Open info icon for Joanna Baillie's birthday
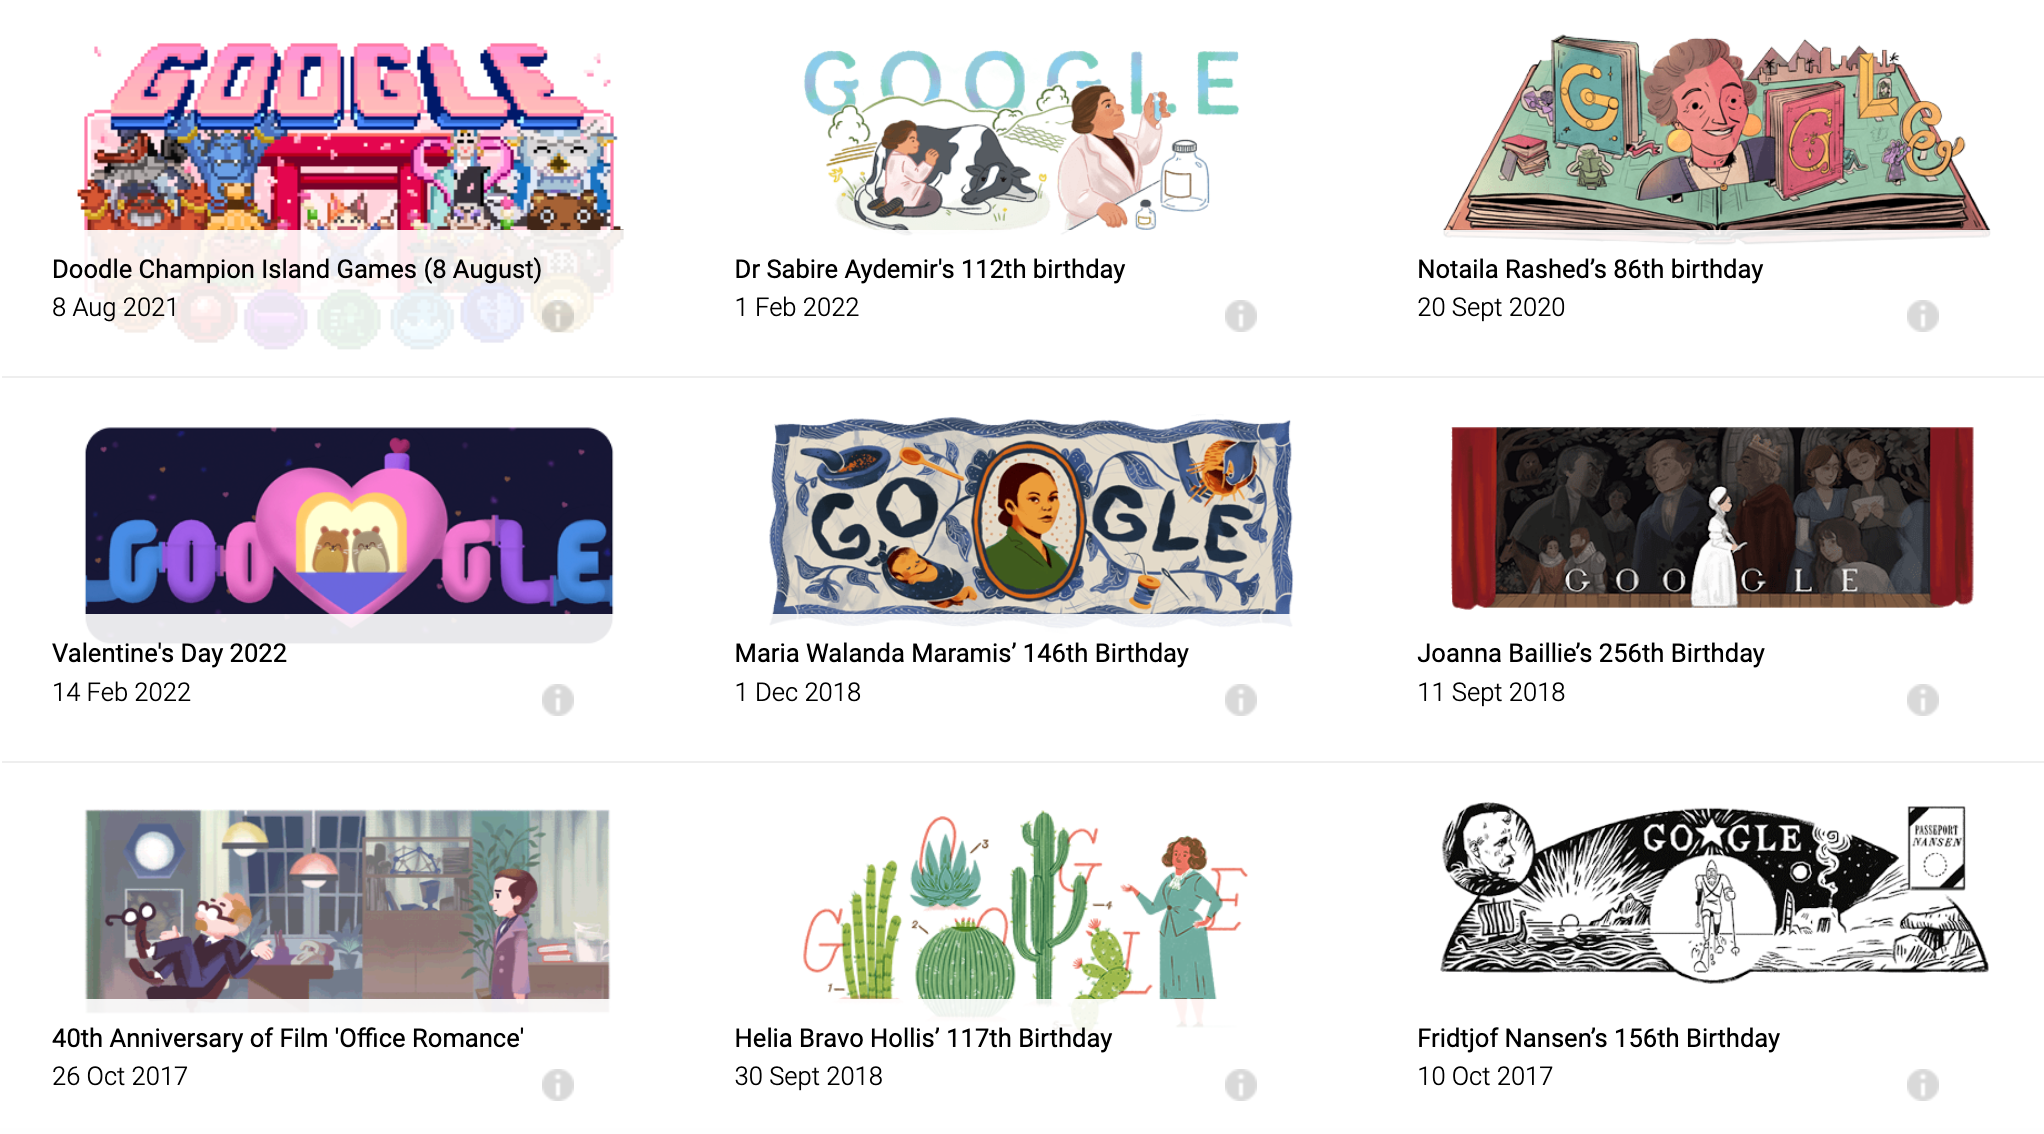 (1922, 700)
